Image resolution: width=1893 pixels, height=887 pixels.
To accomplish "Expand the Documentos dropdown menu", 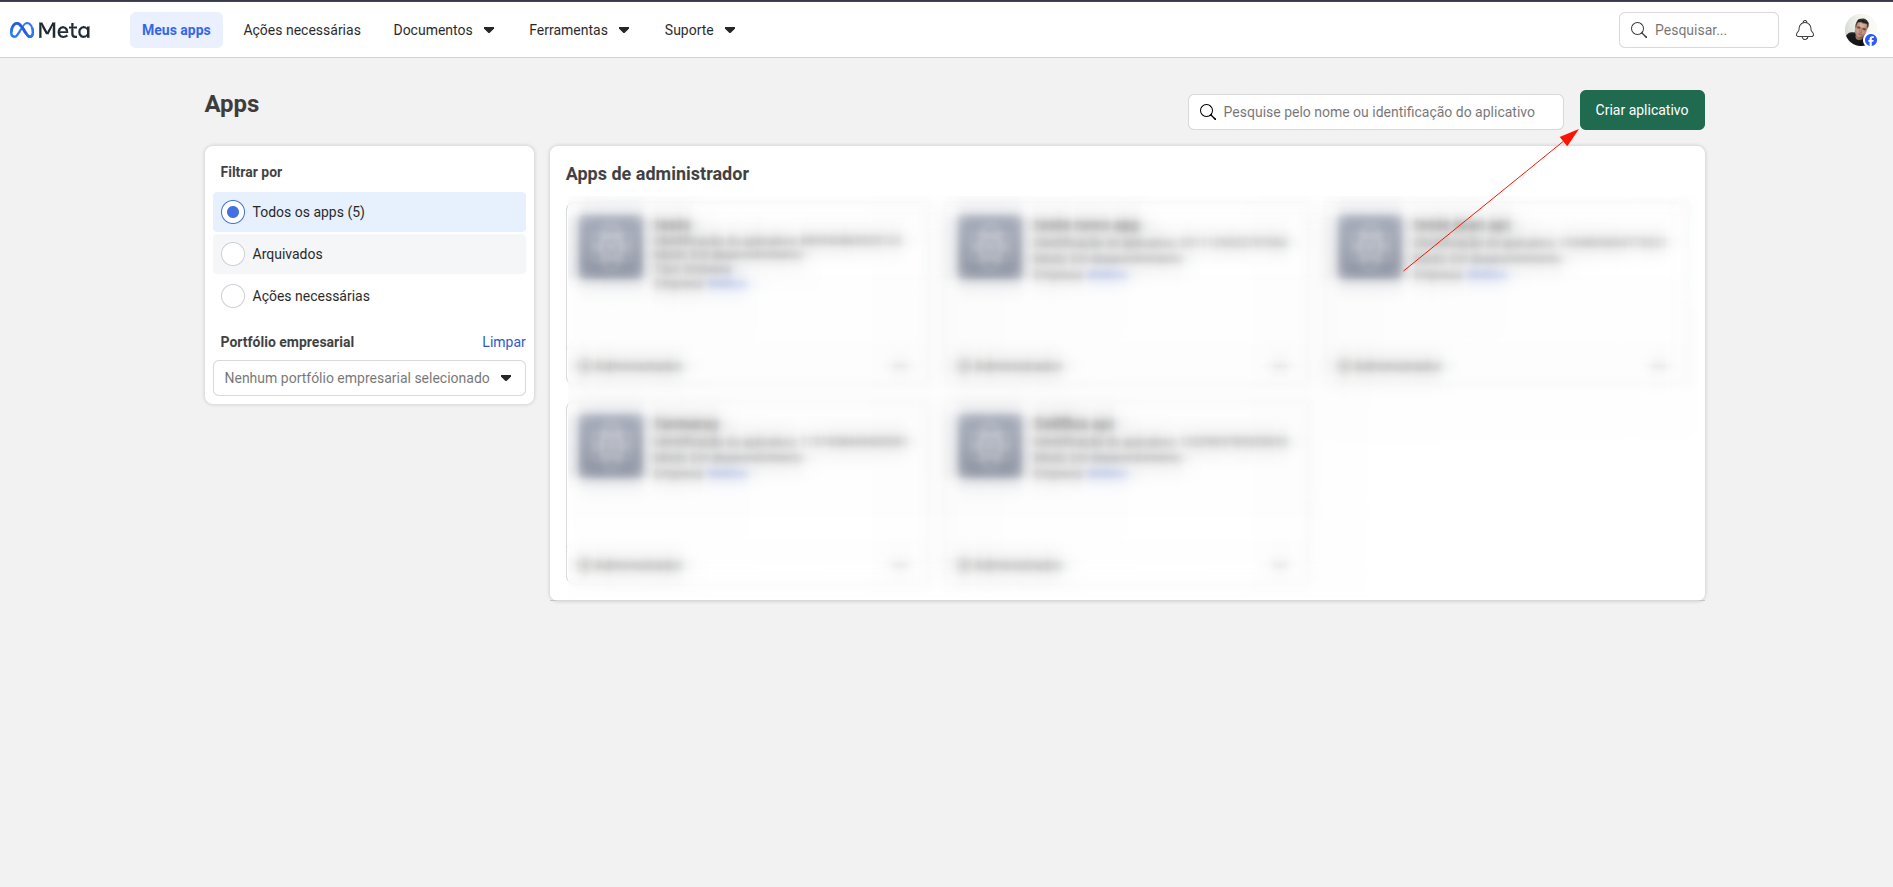I will click(443, 30).
